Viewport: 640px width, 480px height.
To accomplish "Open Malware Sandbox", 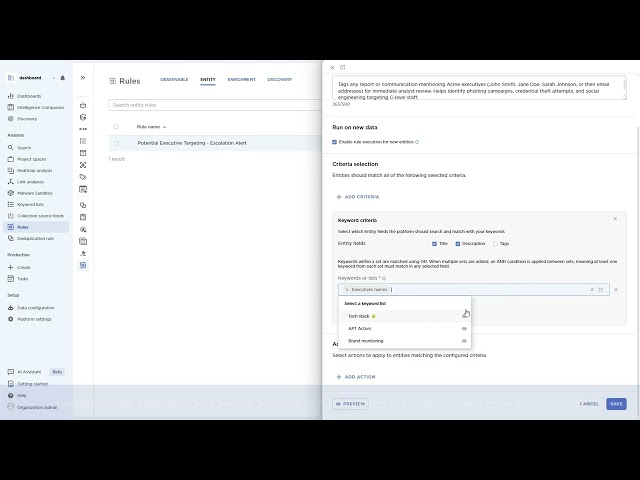I will tap(30, 193).
